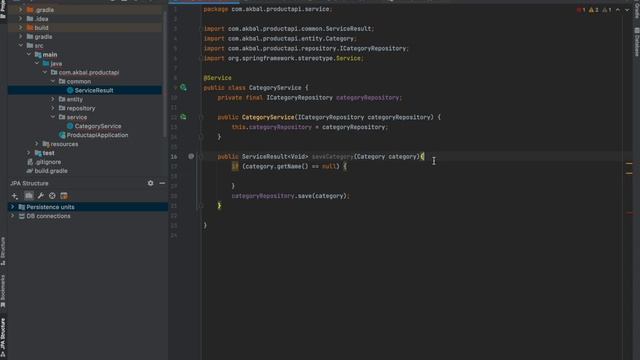The image size is (640, 360).
Task: Click the wrench icon in JPA Structure toolbar
Action: [40, 196]
